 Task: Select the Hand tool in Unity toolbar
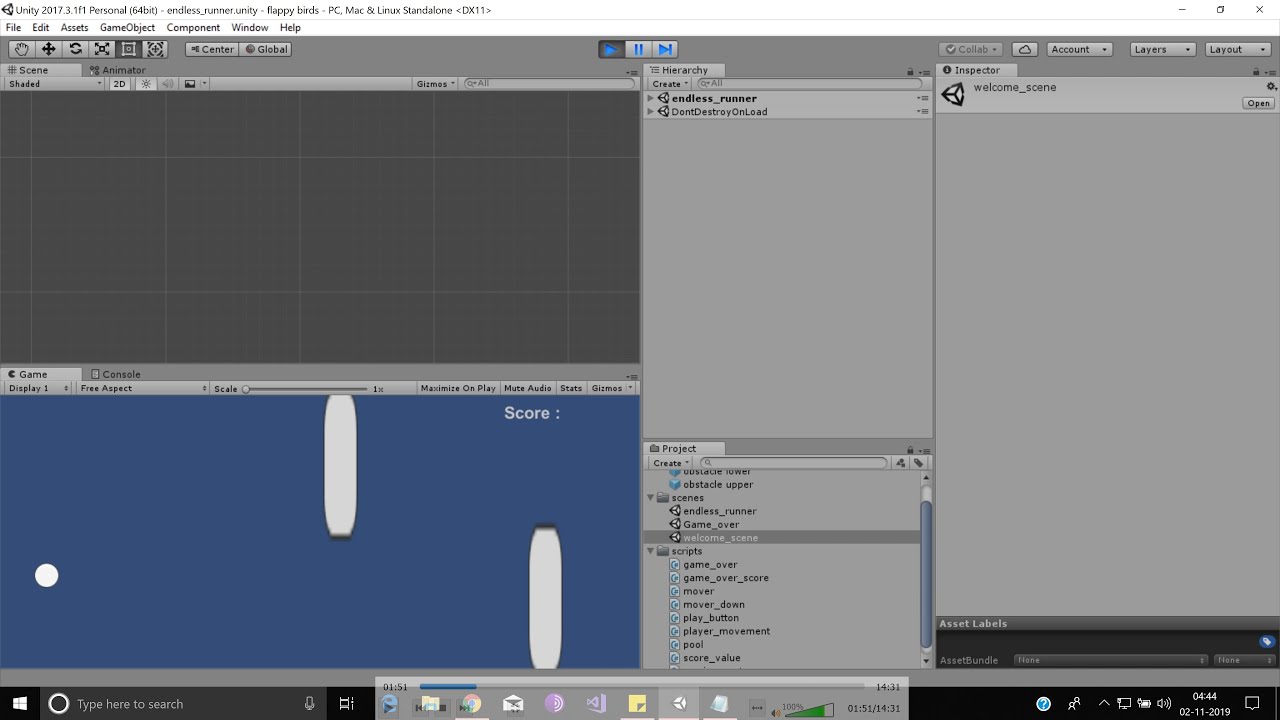tap(21, 49)
